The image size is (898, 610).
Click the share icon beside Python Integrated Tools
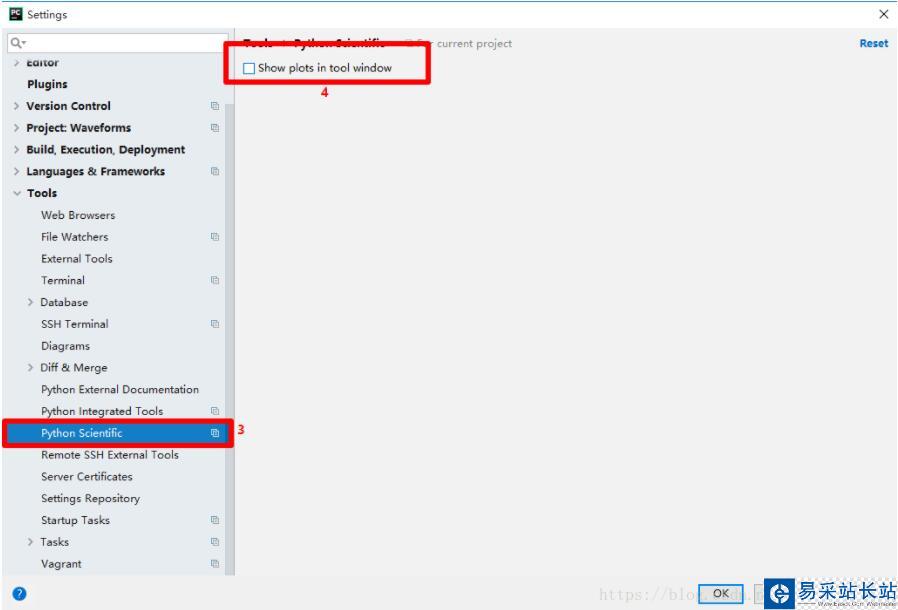click(x=215, y=411)
